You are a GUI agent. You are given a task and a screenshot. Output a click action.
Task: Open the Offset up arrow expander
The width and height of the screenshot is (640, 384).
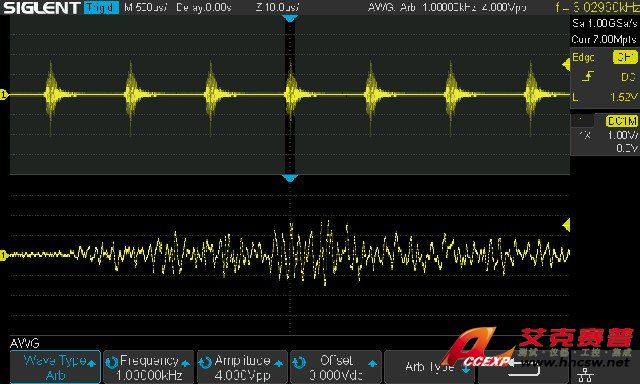pos(372,363)
